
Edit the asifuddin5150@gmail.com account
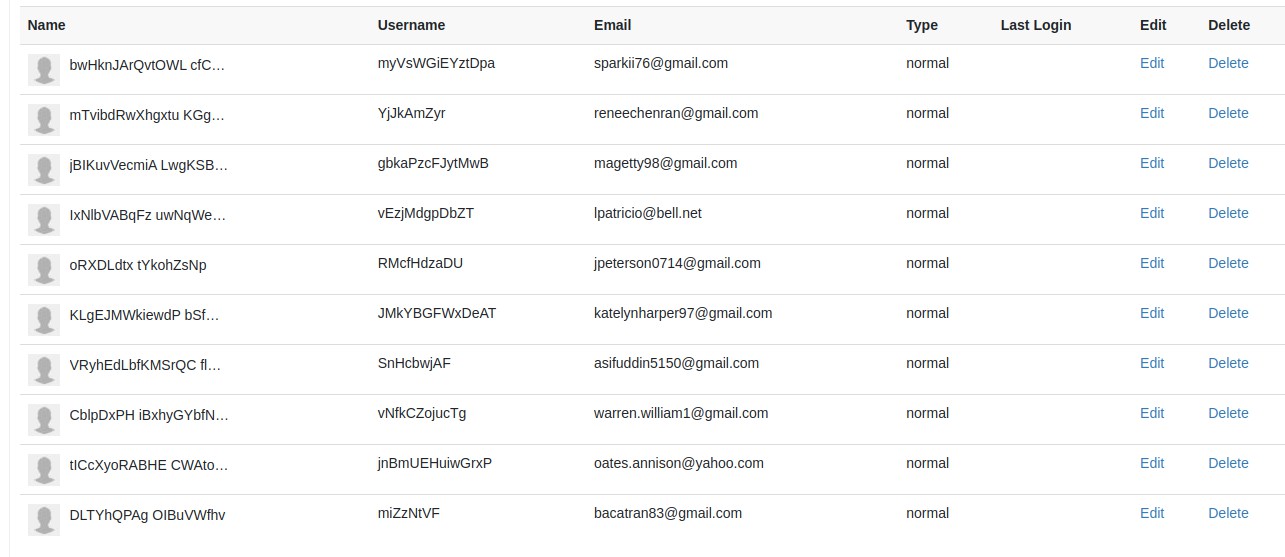coord(1152,363)
